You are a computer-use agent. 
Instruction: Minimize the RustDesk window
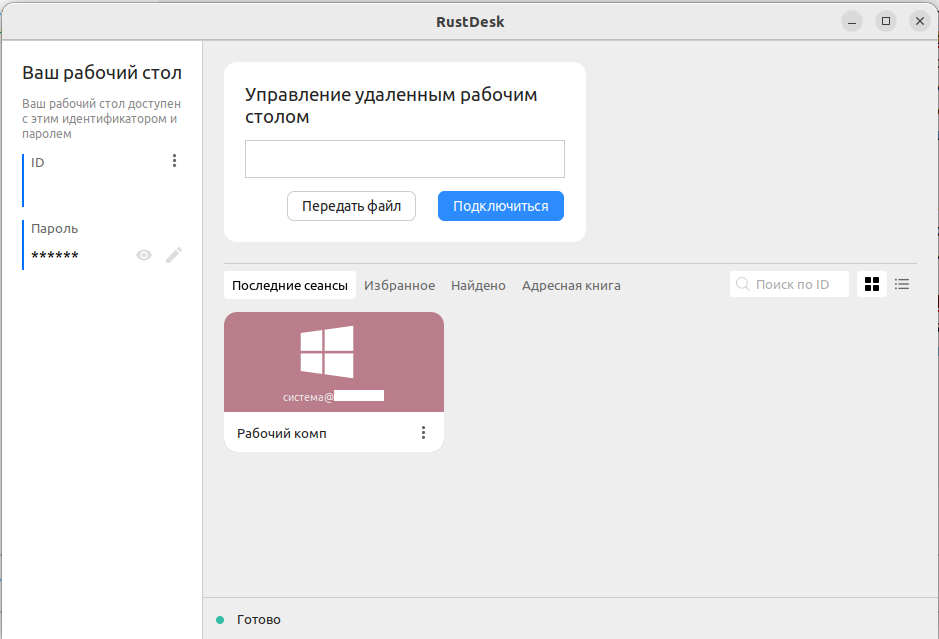pos(851,21)
